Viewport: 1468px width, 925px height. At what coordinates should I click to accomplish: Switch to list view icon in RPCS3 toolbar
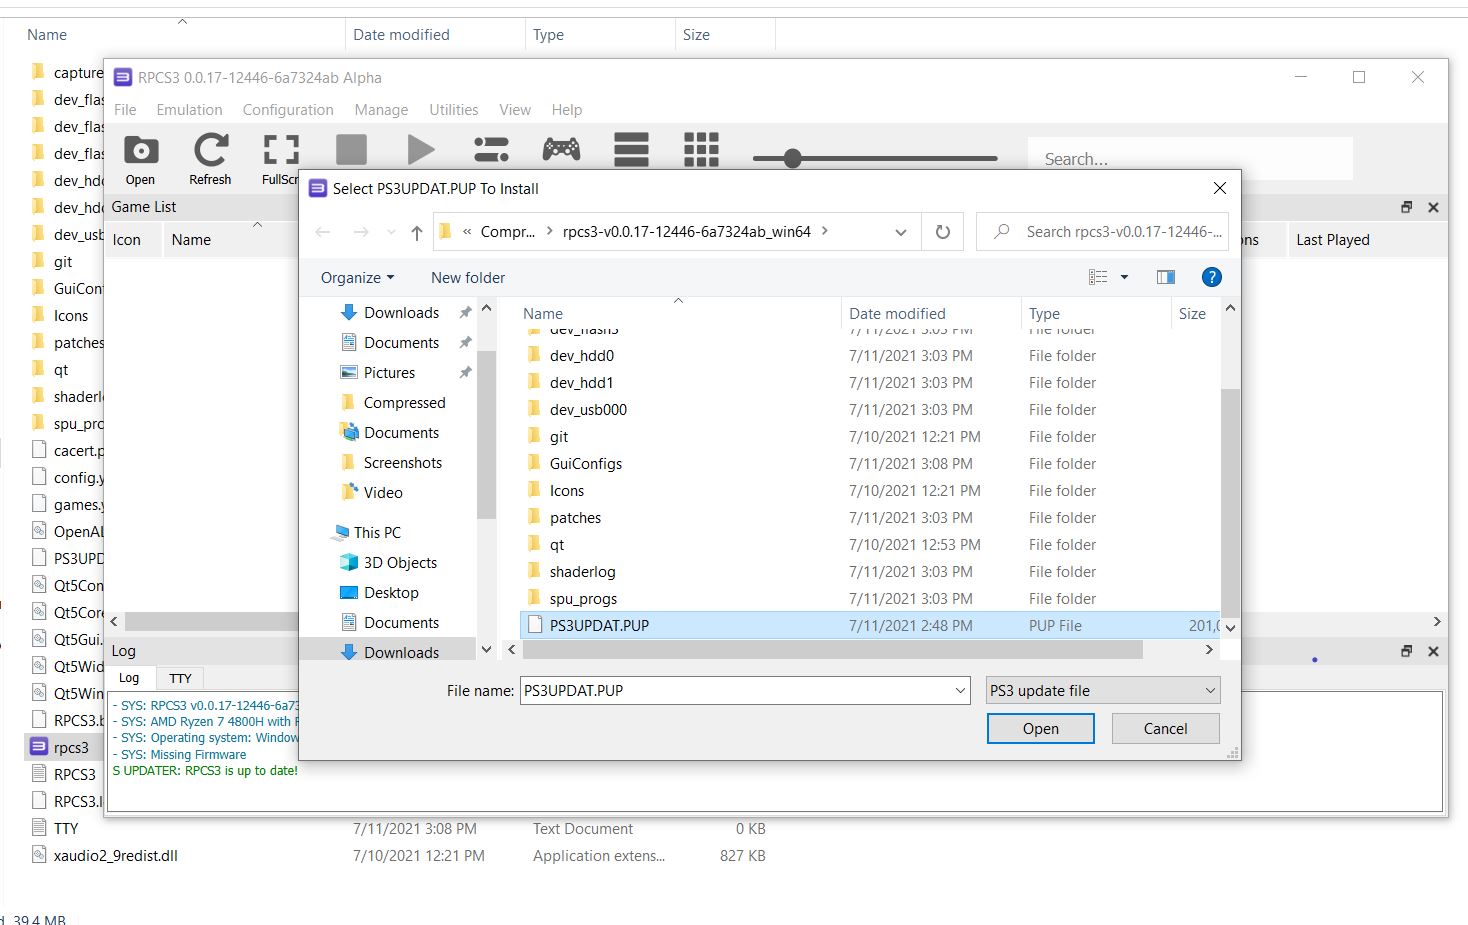(631, 150)
